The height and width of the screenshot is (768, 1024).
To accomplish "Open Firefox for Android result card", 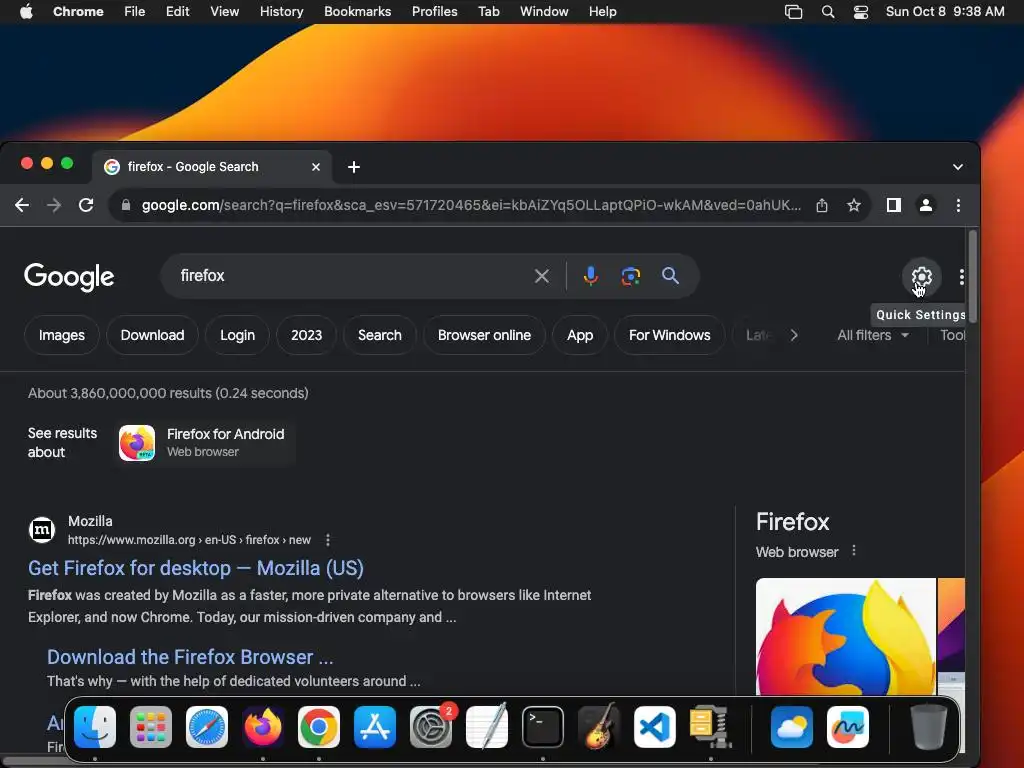I will 206,442.
